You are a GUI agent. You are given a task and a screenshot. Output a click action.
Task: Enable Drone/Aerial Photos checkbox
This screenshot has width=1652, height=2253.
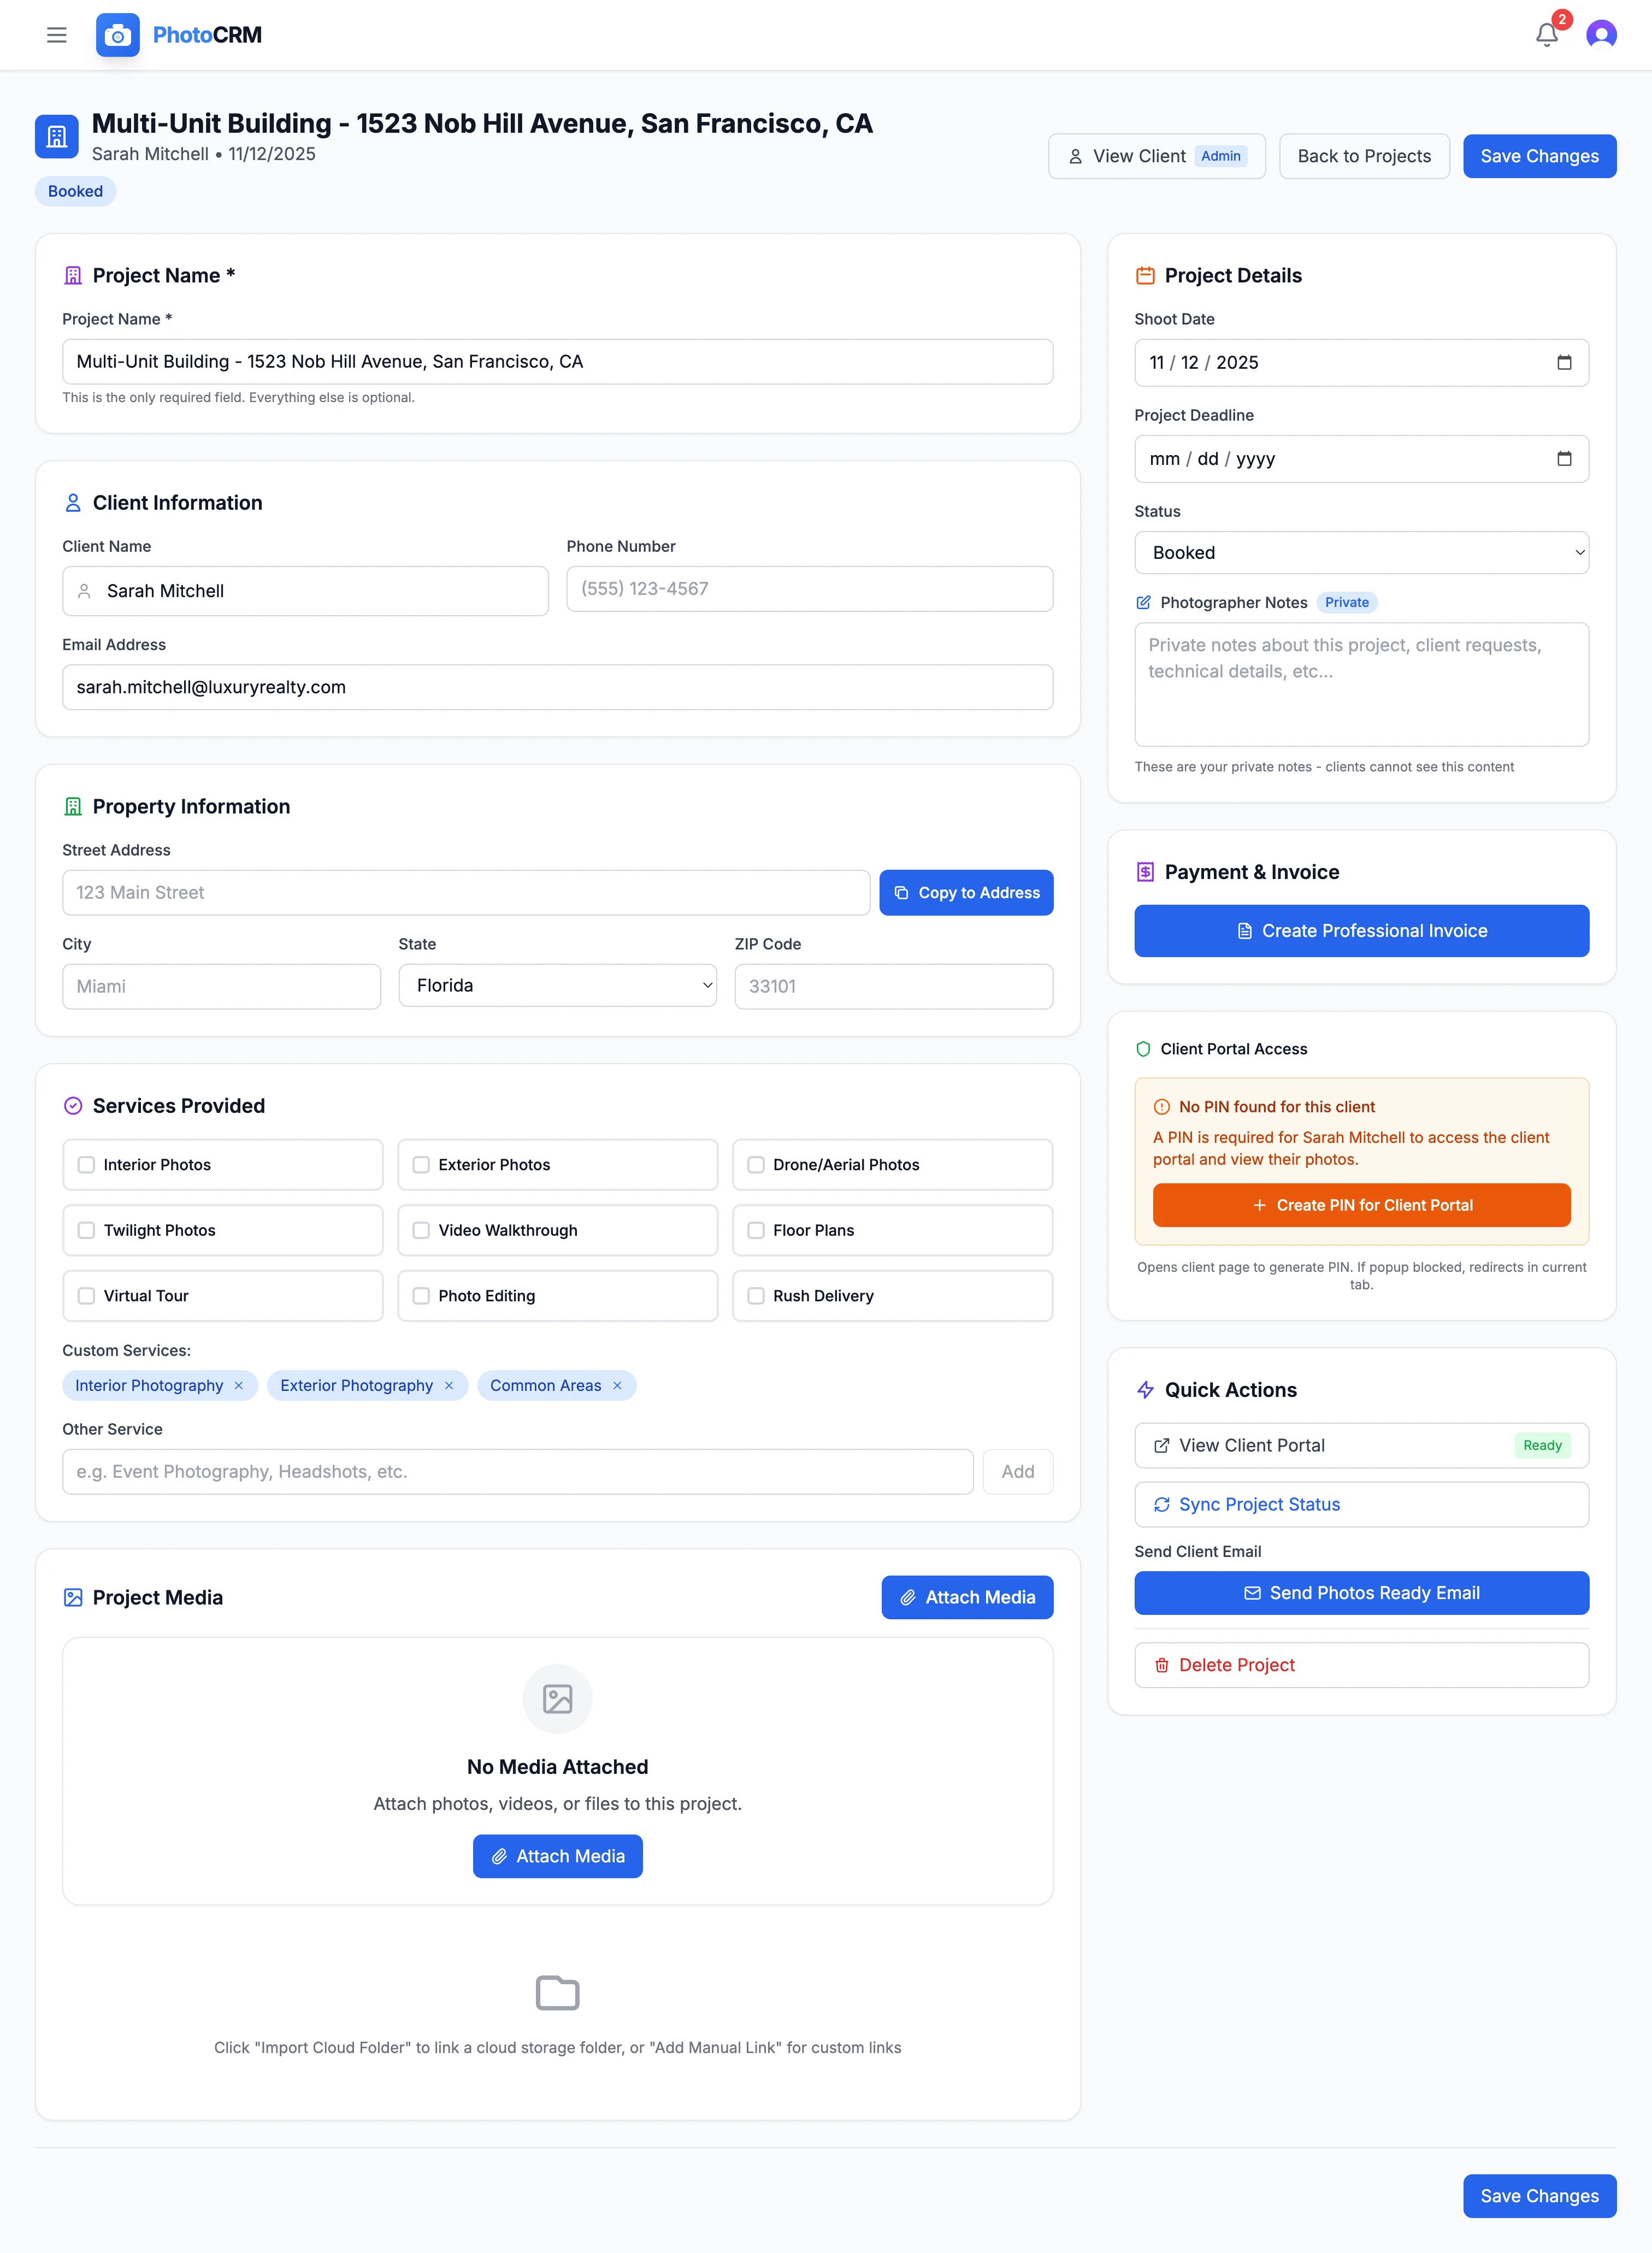(x=756, y=1165)
